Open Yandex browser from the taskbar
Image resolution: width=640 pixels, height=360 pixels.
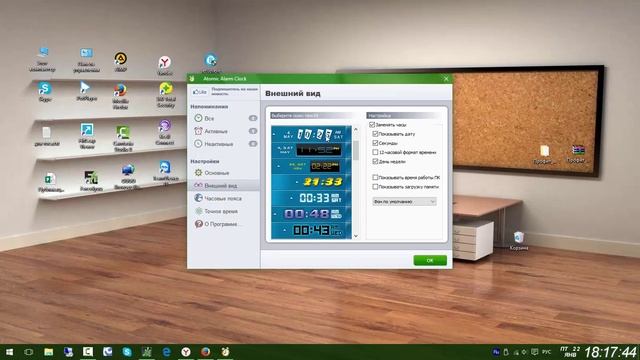(186, 352)
